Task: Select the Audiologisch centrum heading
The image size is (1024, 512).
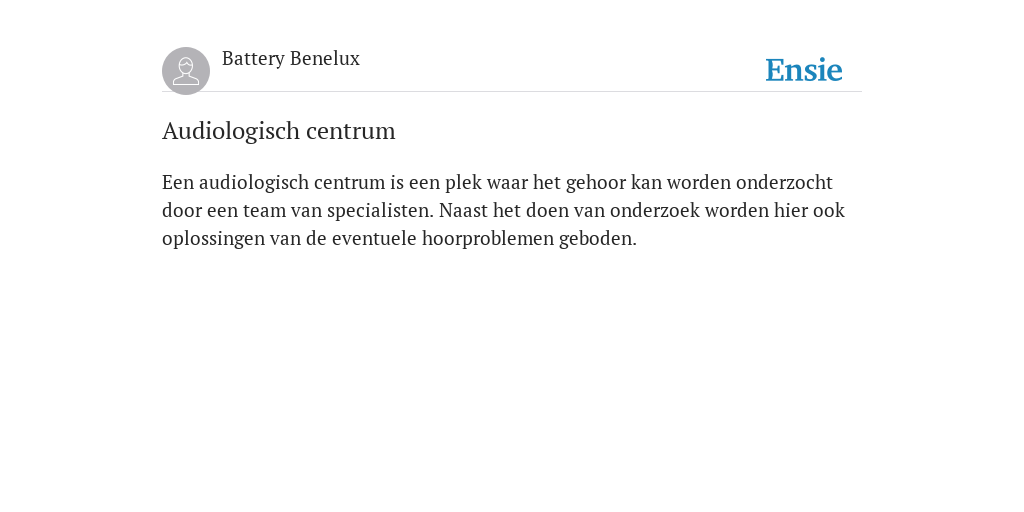Action: (279, 131)
